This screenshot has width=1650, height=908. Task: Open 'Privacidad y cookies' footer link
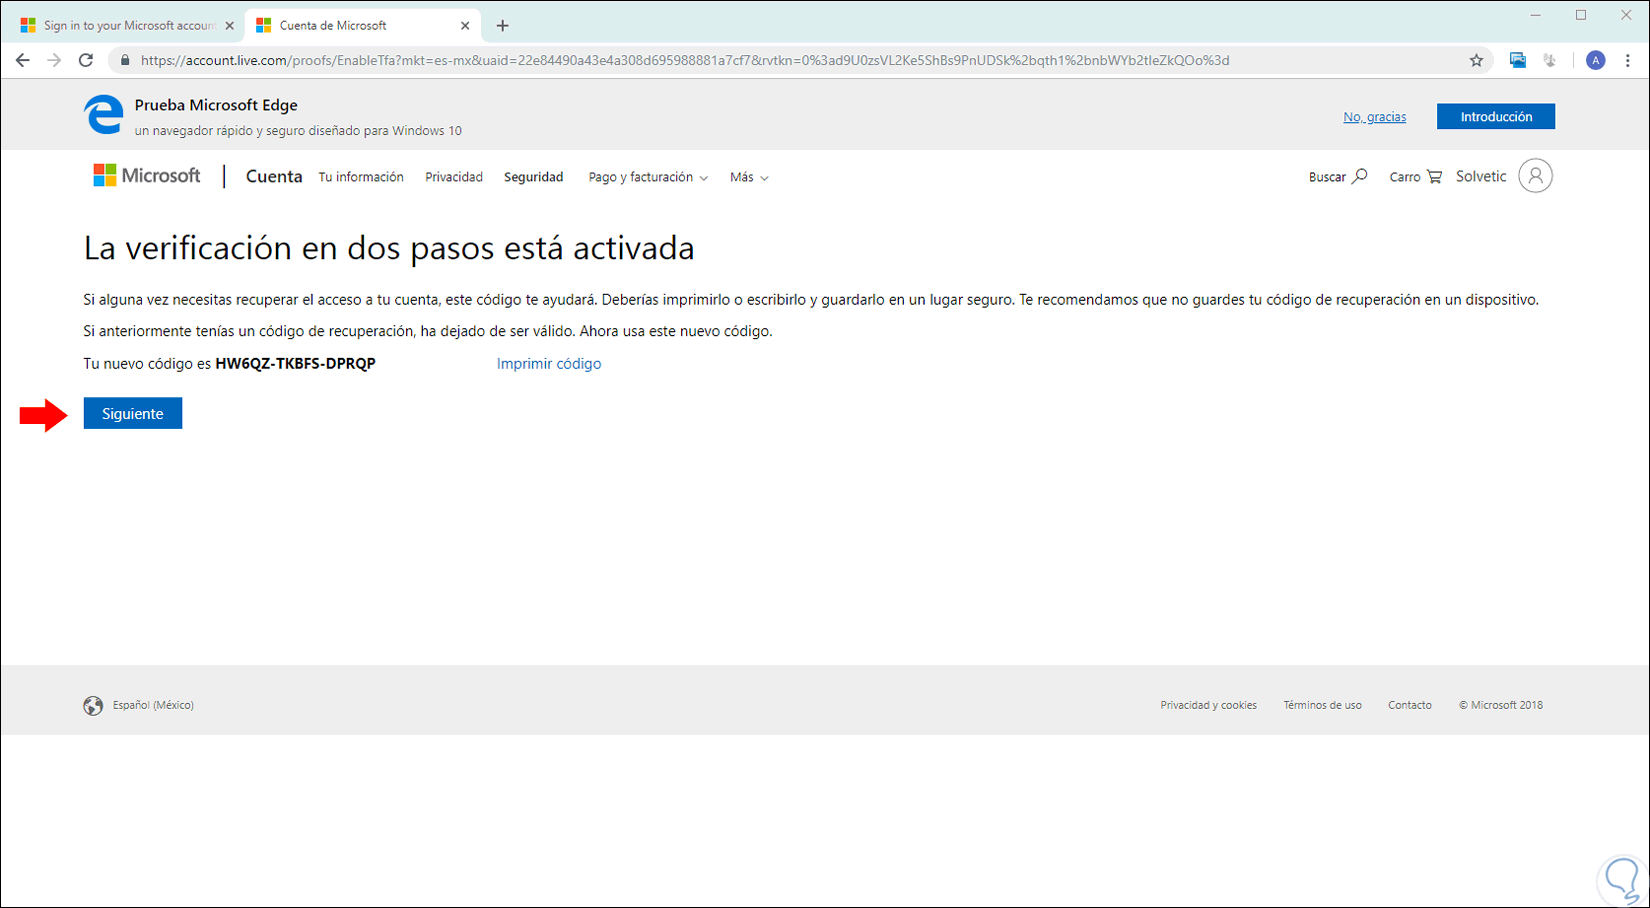(1208, 705)
